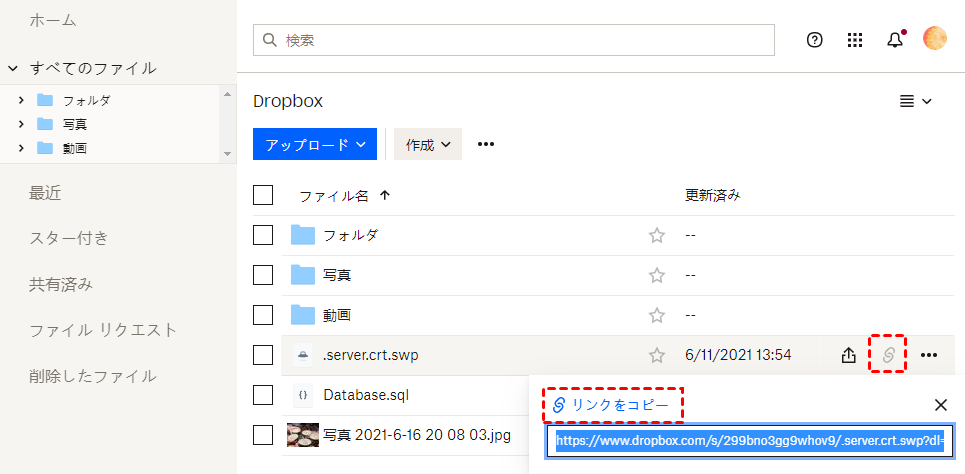This screenshot has height=474, width=965.
Task: Check the 動画 folder row checkbox
Action: 263,315
